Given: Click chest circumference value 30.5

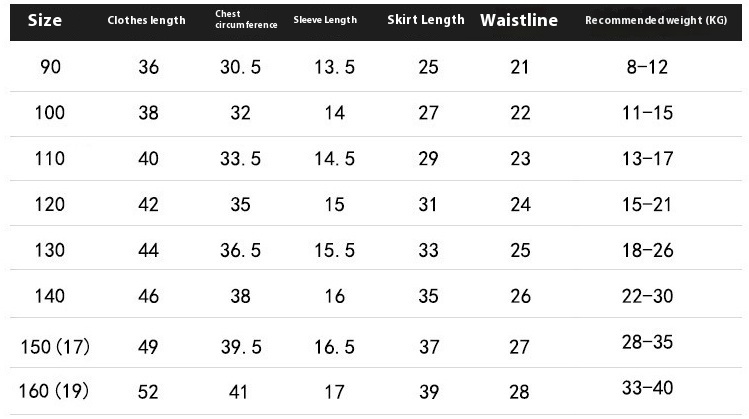Looking at the screenshot, I should pyautogui.click(x=240, y=67).
